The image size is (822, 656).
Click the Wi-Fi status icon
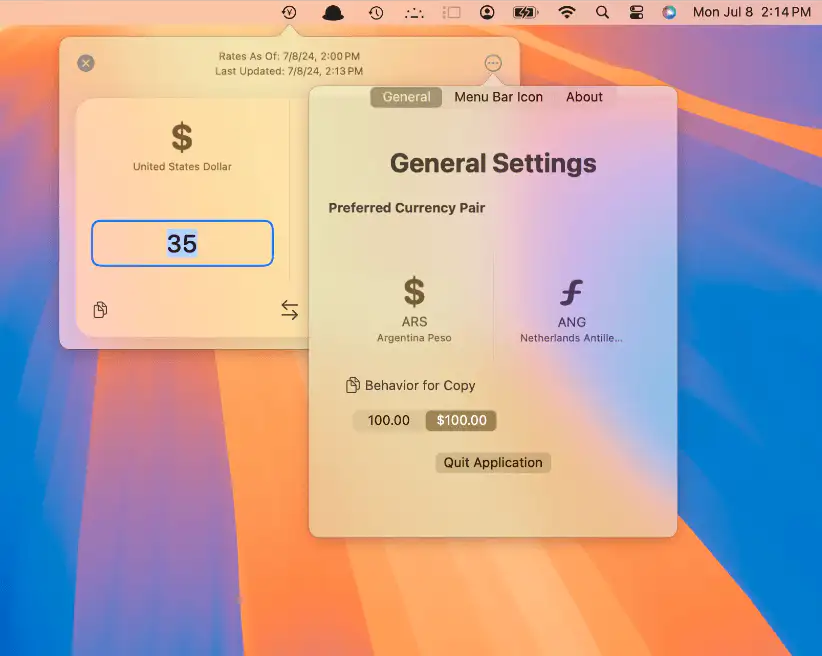[567, 13]
